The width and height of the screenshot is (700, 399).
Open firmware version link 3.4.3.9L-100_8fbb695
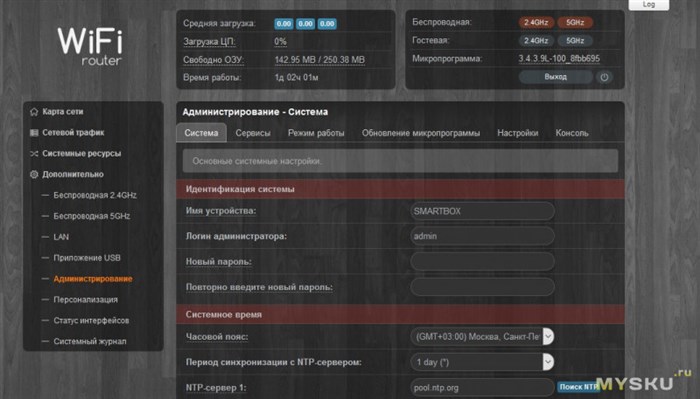coord(559,58)
